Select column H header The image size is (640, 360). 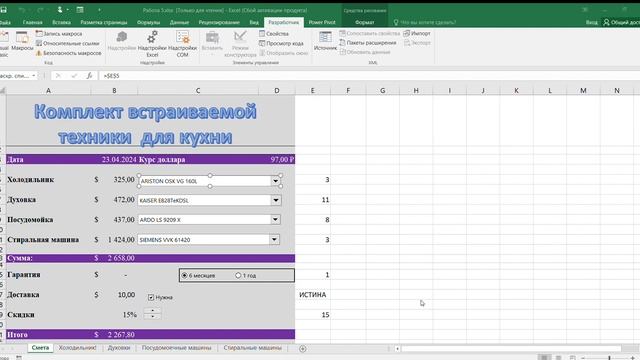coord(416,90)
